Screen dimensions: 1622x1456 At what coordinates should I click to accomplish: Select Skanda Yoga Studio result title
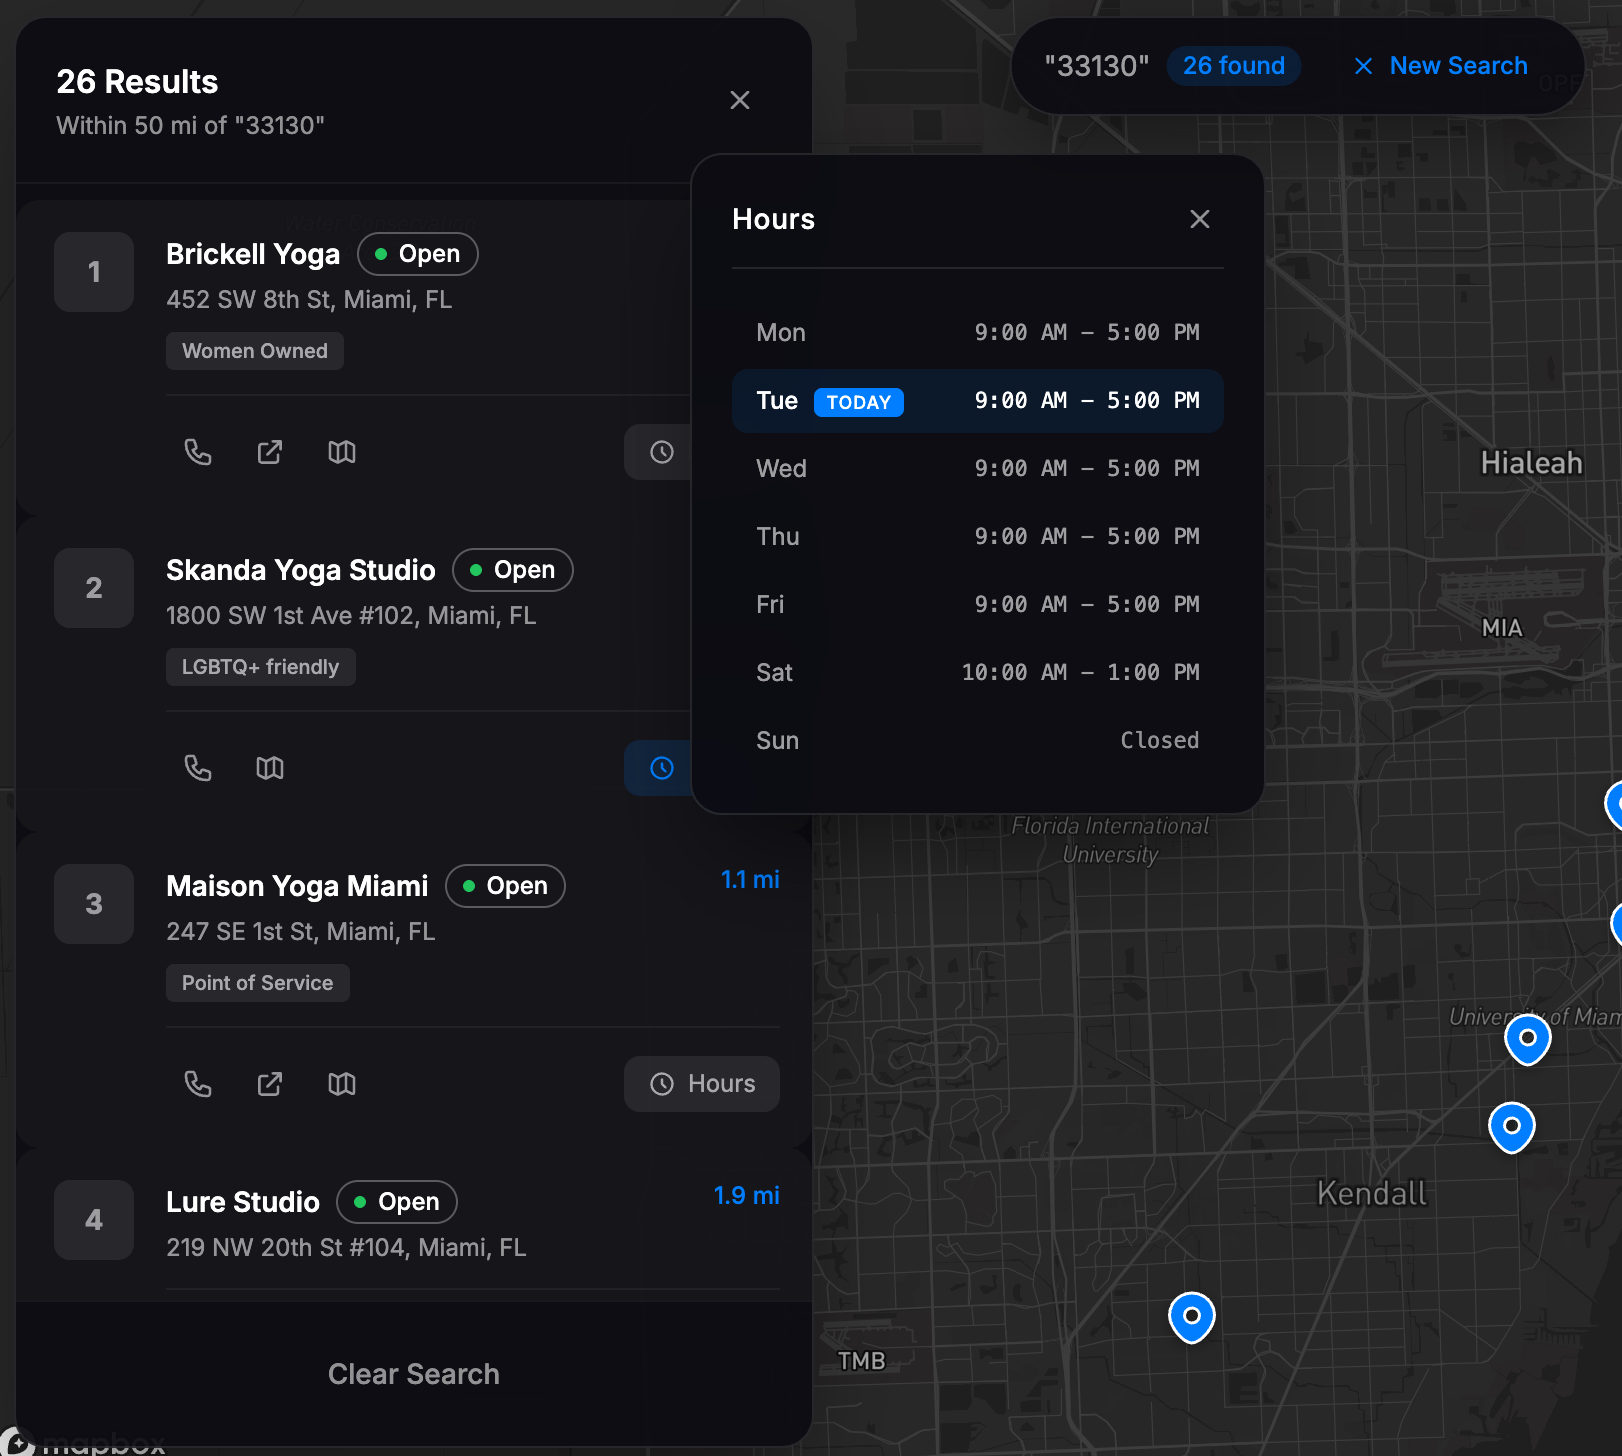point(300,570)
